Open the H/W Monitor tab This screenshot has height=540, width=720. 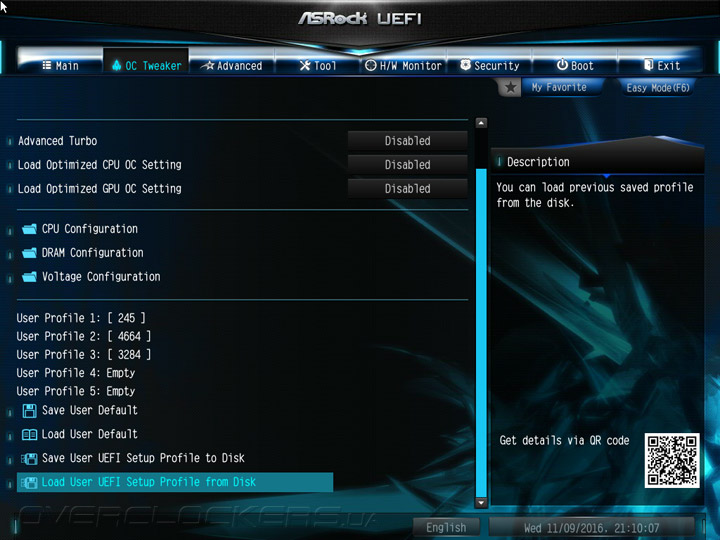coord(404,66)
